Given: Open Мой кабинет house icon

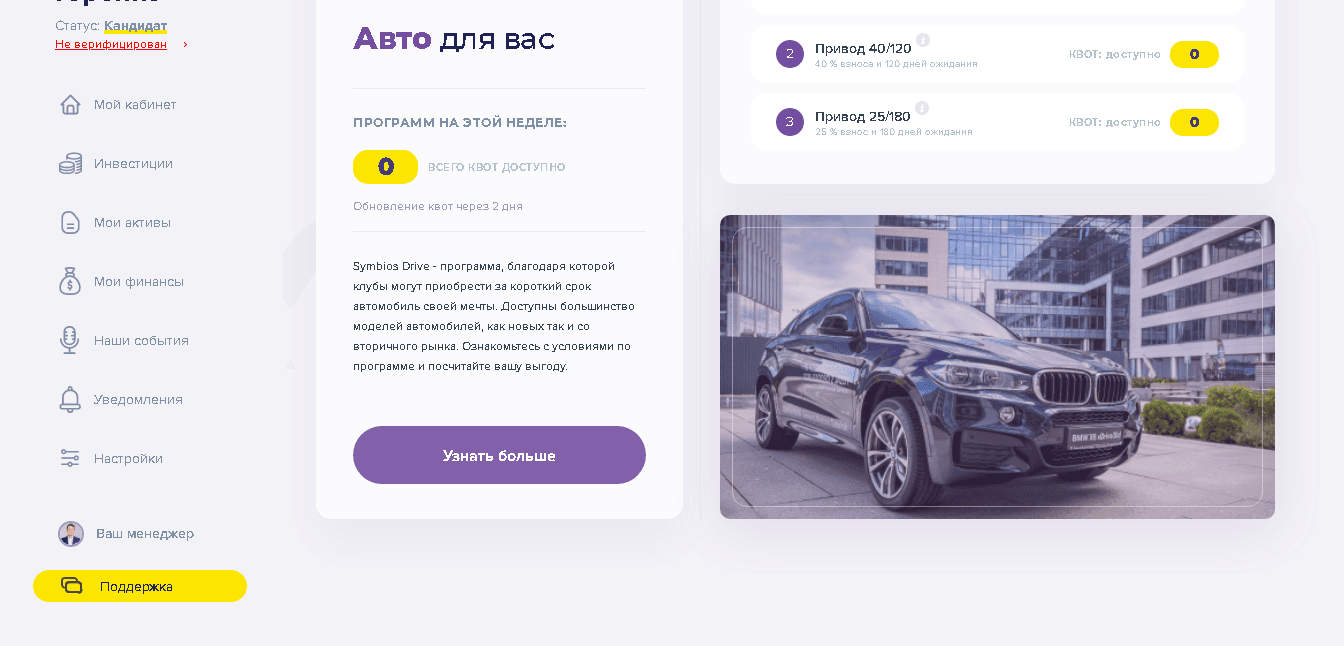Looking at the screenshot, I should coord(70,105).
